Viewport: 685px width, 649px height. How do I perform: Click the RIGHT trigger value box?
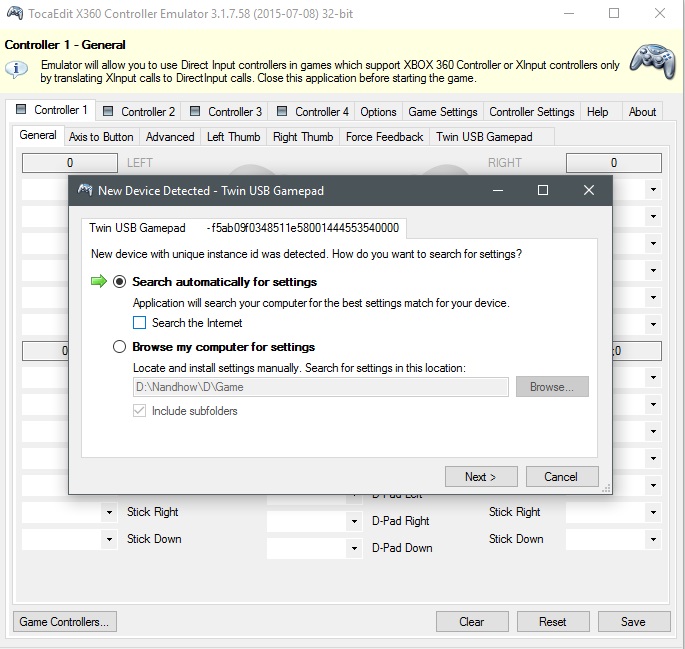point(614,163)
